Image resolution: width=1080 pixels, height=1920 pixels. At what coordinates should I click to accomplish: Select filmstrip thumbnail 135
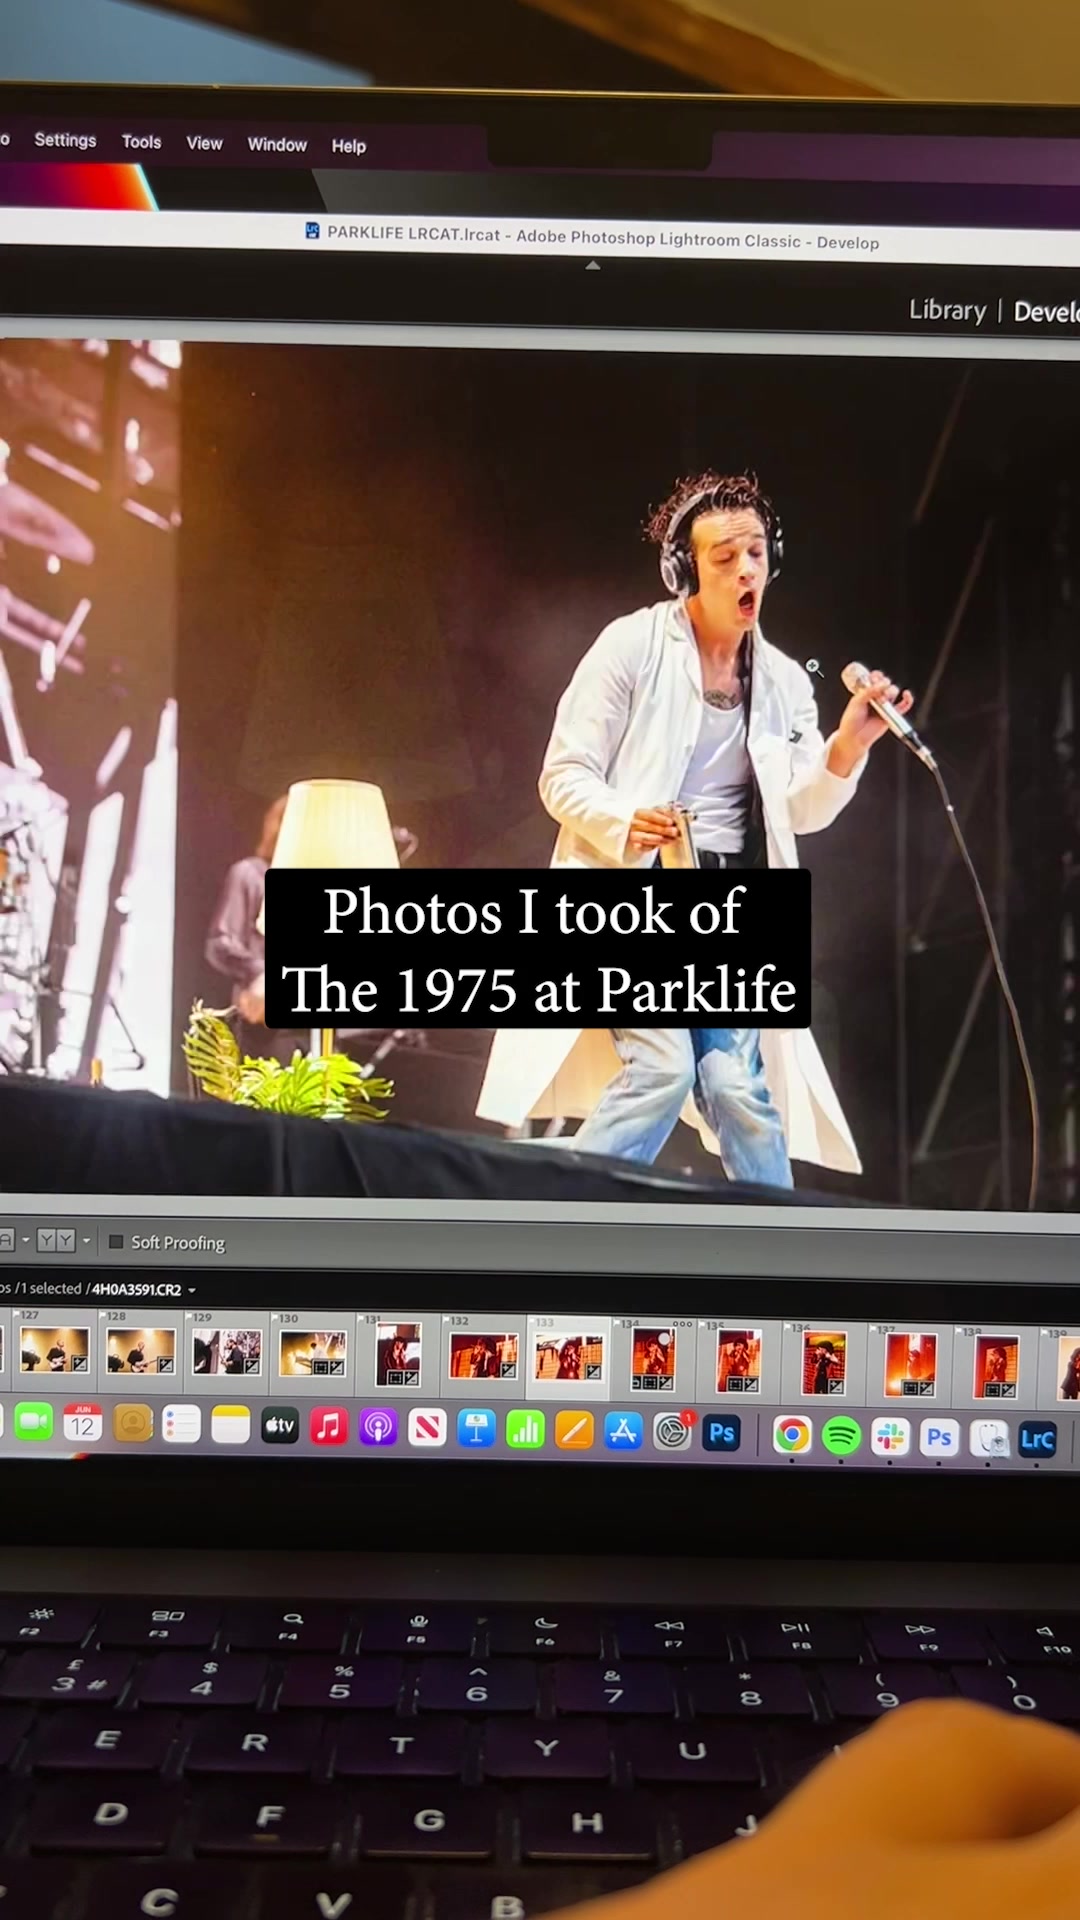(x=738, y=1360)
